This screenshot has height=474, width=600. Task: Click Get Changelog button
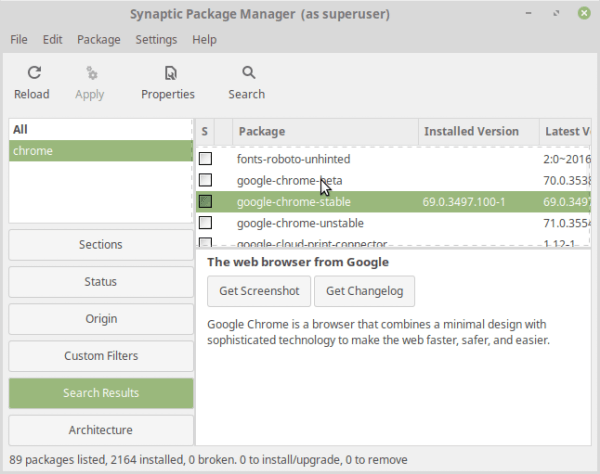(x=364, y=291)
